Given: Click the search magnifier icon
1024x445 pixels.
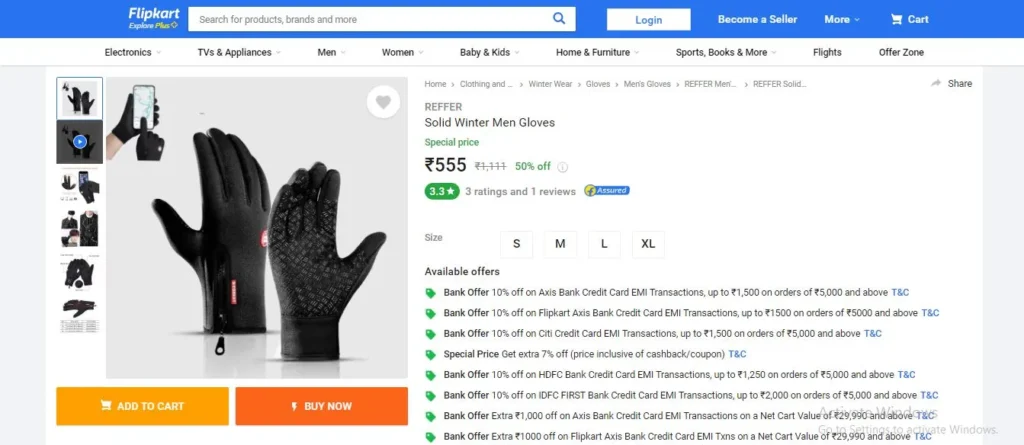Looking at the screenshot, I should (559, 18).
